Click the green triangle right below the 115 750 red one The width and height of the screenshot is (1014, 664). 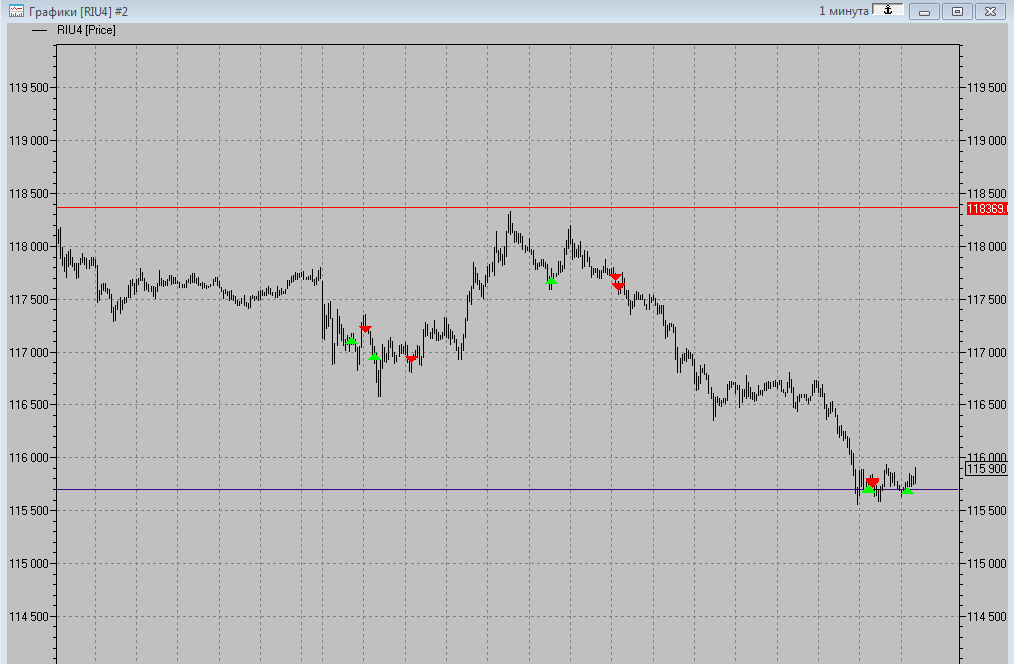[868, 489]
